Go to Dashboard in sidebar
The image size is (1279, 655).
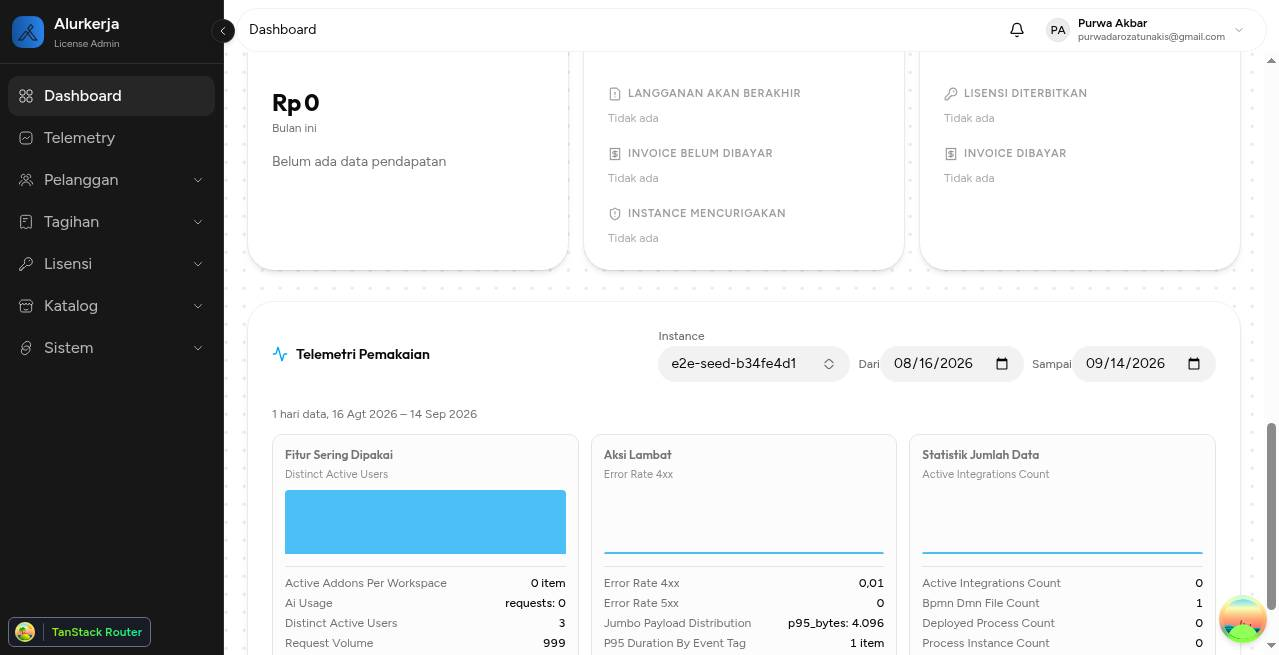(x=111, y=96)
